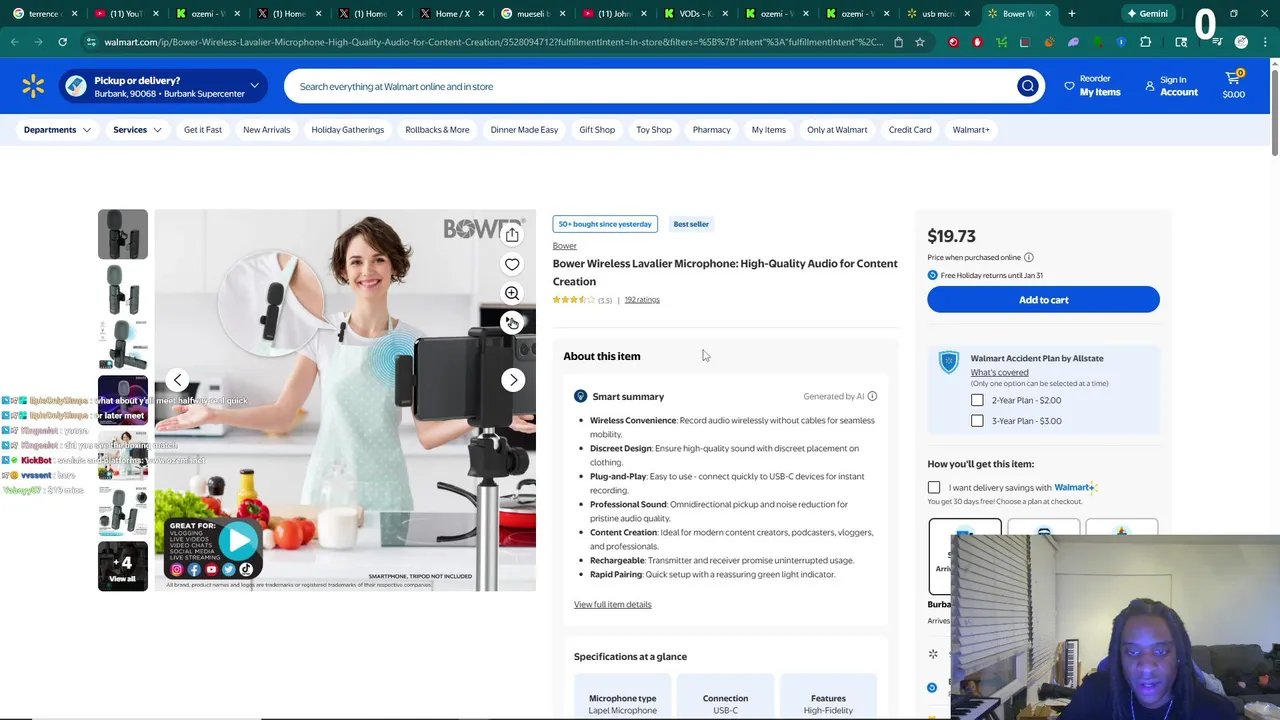The height and width of the screenshot is (720, 1280).
Task: Click the shopping bag icon in address bar
Action: [898, 42]
